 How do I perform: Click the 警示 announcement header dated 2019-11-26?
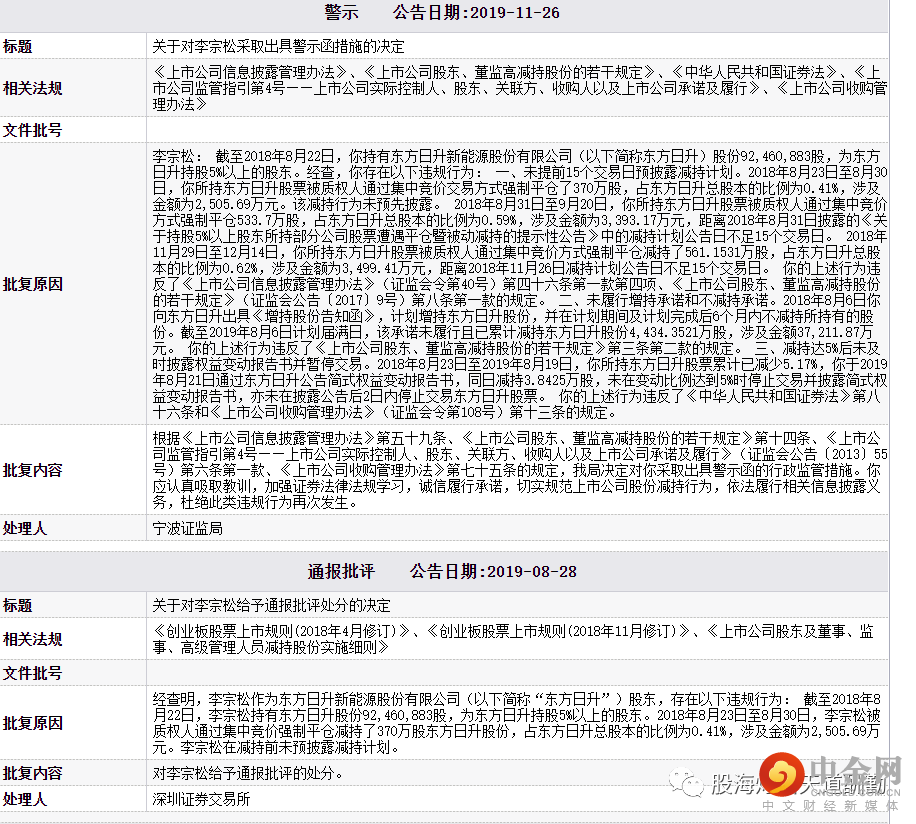tap(442, 14)
